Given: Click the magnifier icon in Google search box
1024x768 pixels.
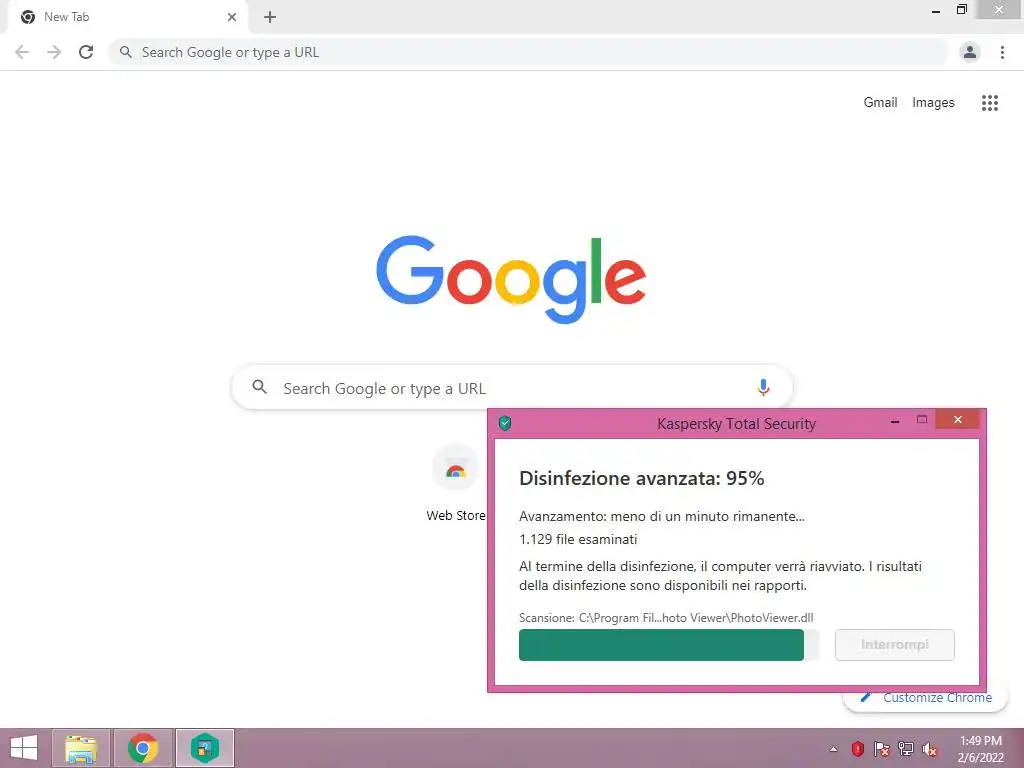Looking at the screenshot, I should coord(259,387).
